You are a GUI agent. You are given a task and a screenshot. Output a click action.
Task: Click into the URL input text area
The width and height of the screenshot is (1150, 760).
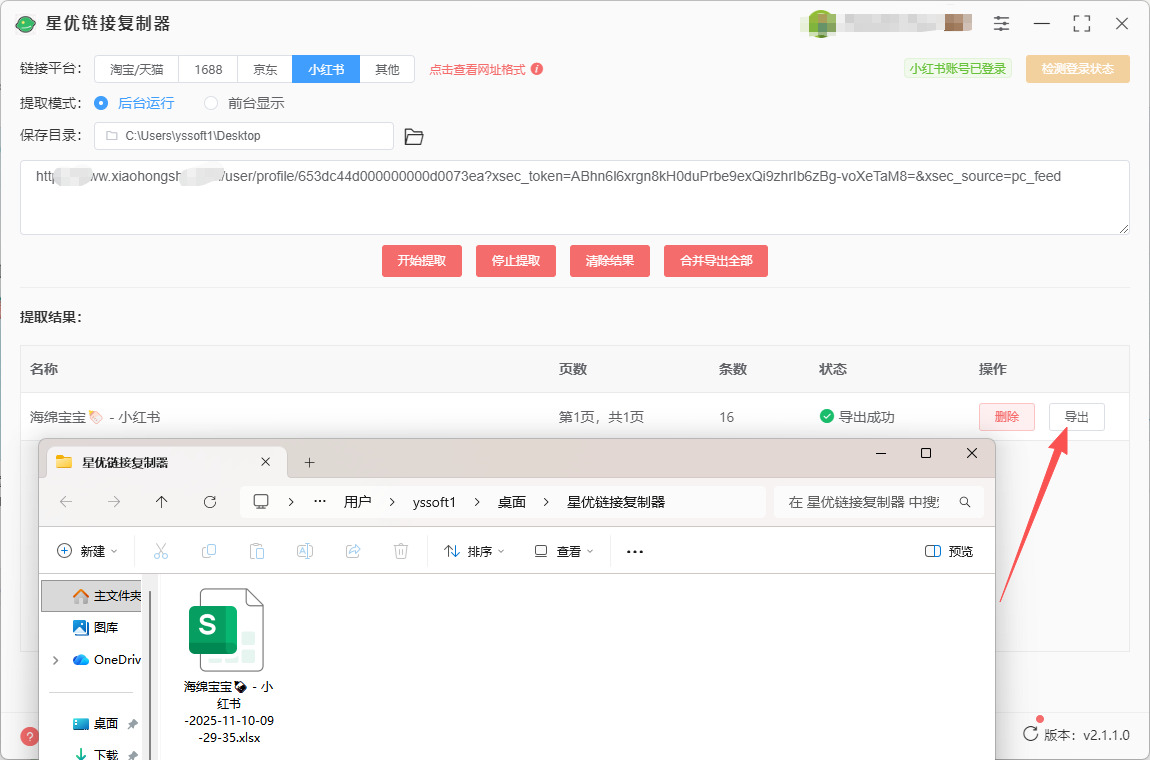click(574, 198)
